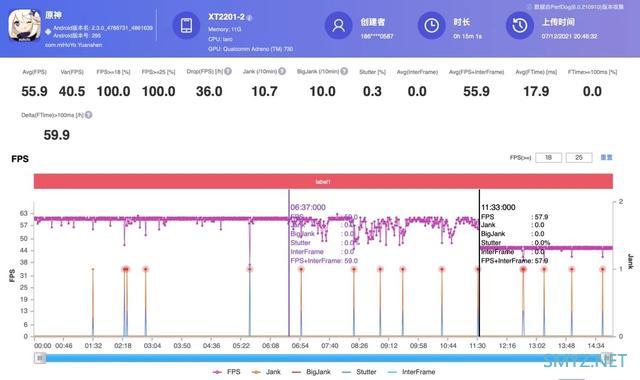Click the creator user icon

(338, 25)
